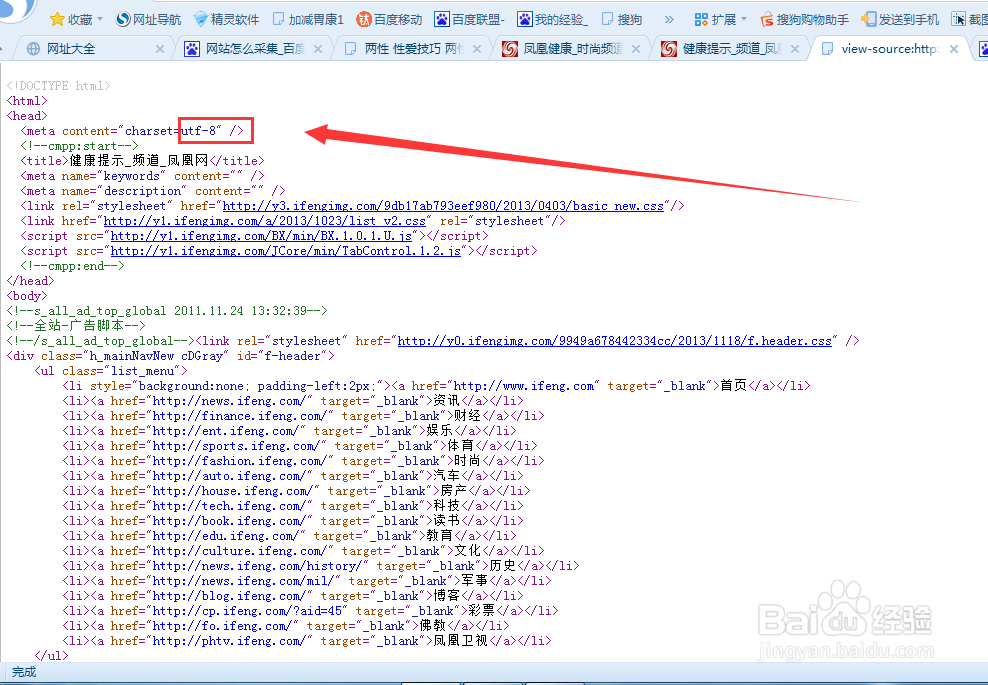Close the 凤凰健康_时尚频道 tab
This screenshot has height=685, width=988.
pyautogui.click(x=636, y=49)
